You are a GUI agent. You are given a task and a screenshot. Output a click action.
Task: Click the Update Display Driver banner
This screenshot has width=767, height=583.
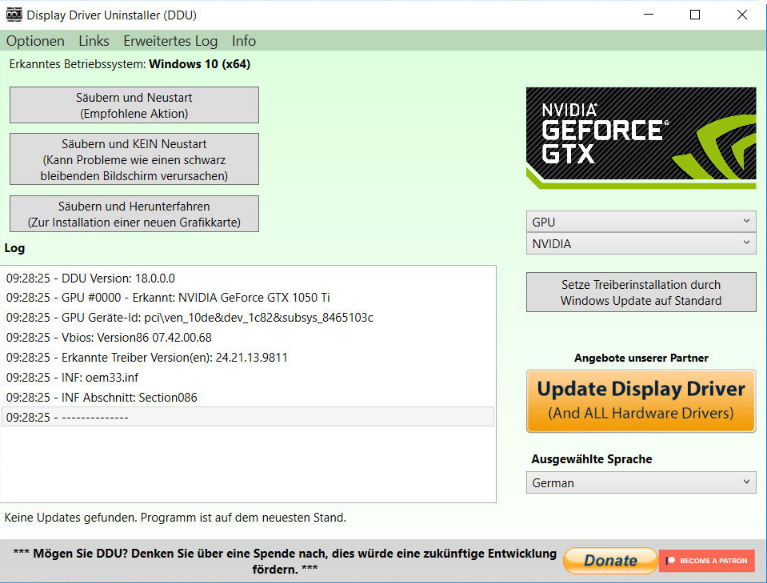[x=641, y=401]
